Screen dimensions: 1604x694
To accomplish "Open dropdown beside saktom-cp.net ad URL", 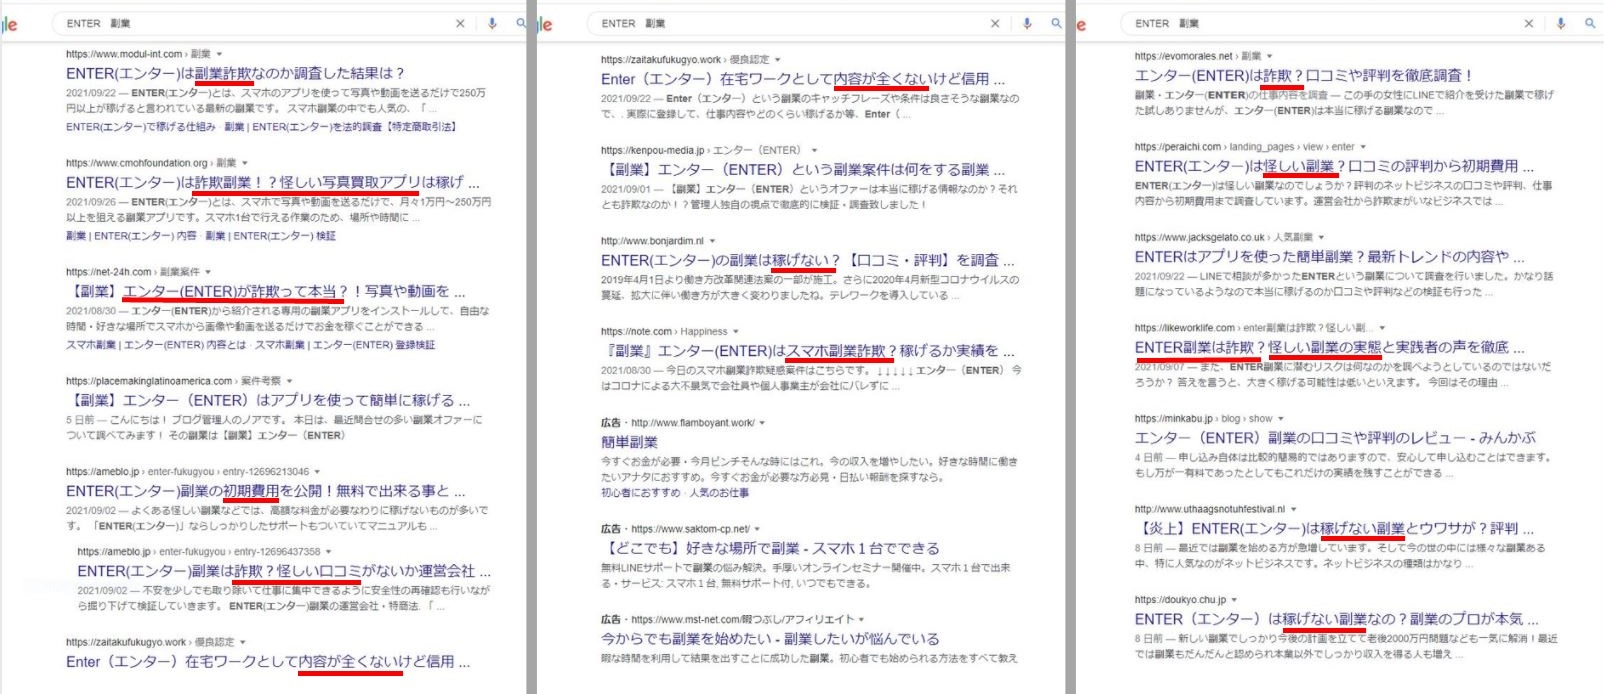I will (x=757, y=529).
